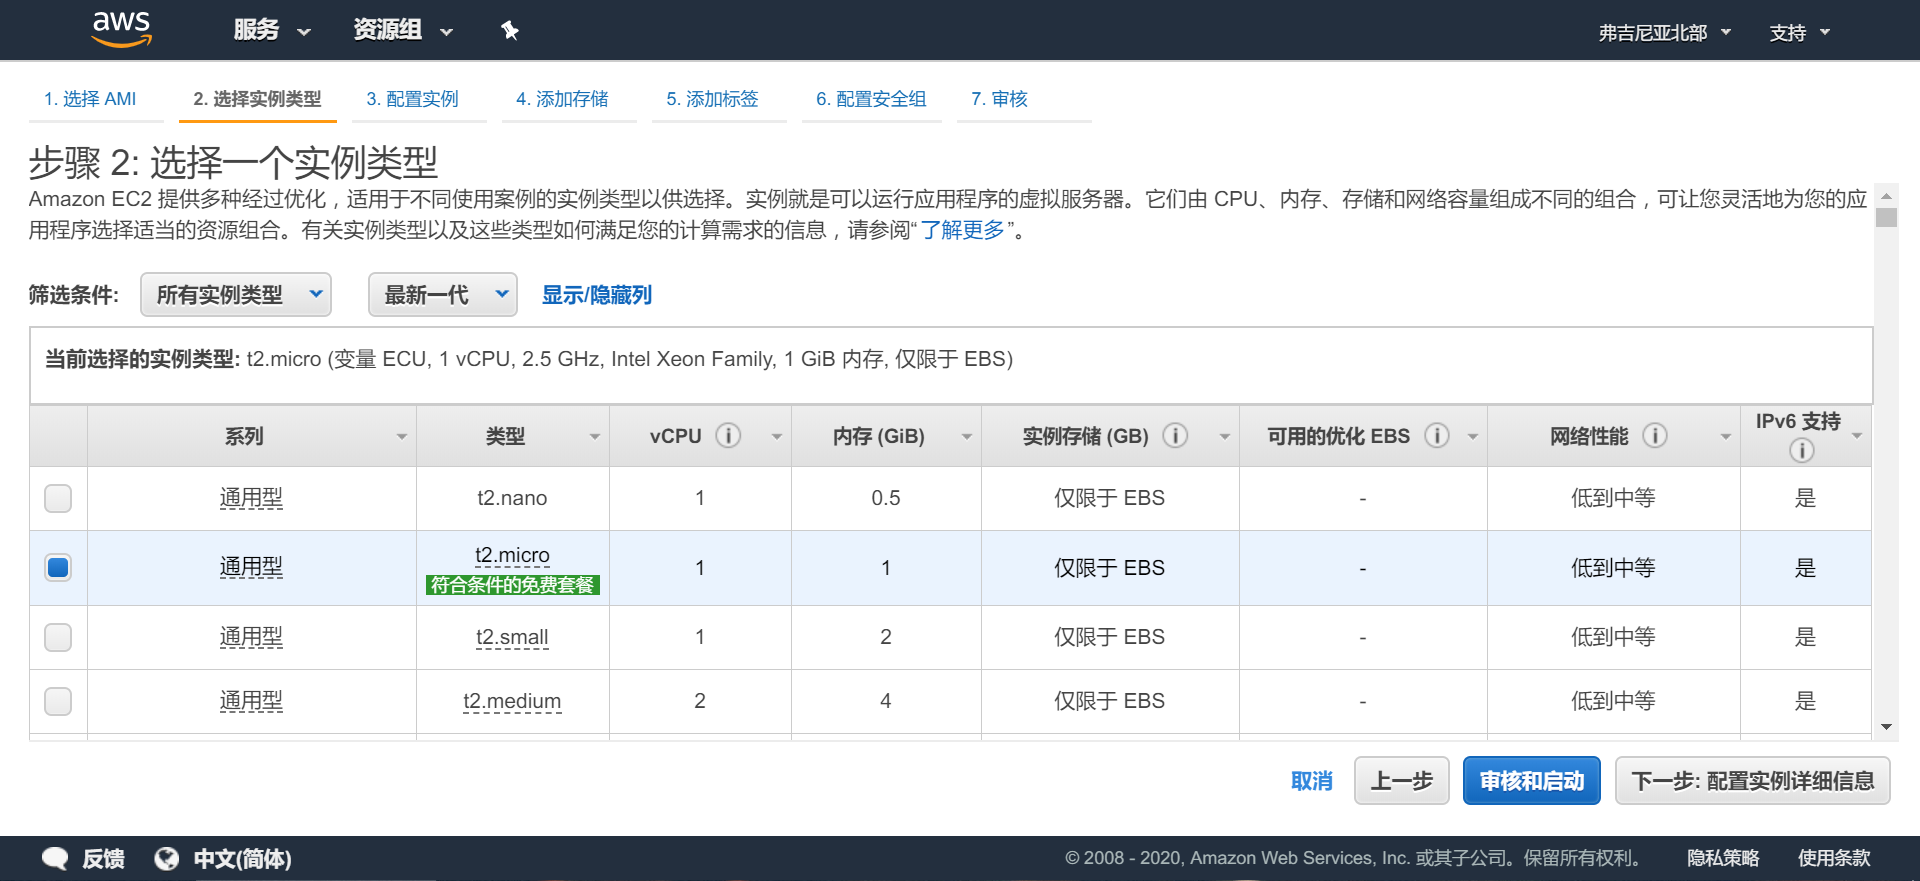Select the t2.small instance checkbox
Viewport: 1920px width, 881px height.
(58, 637)
